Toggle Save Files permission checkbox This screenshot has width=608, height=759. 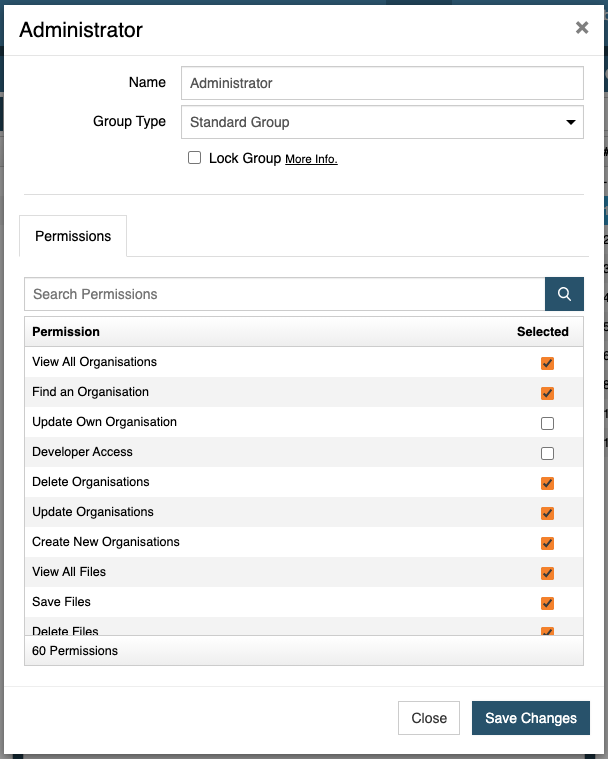[547, 603]
